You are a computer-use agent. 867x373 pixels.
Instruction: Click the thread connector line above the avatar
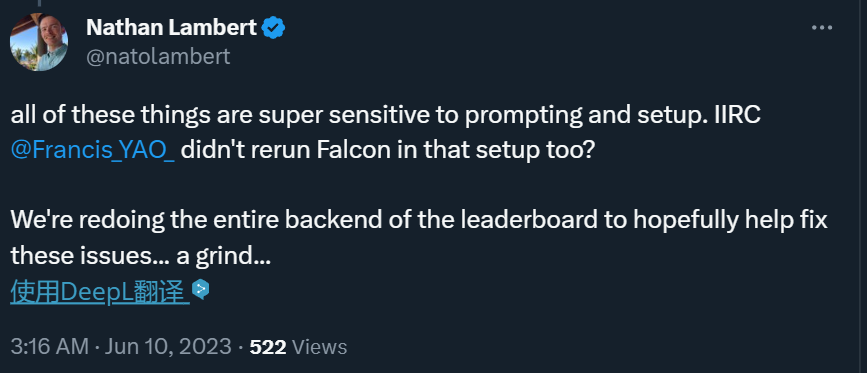(39, 3)
